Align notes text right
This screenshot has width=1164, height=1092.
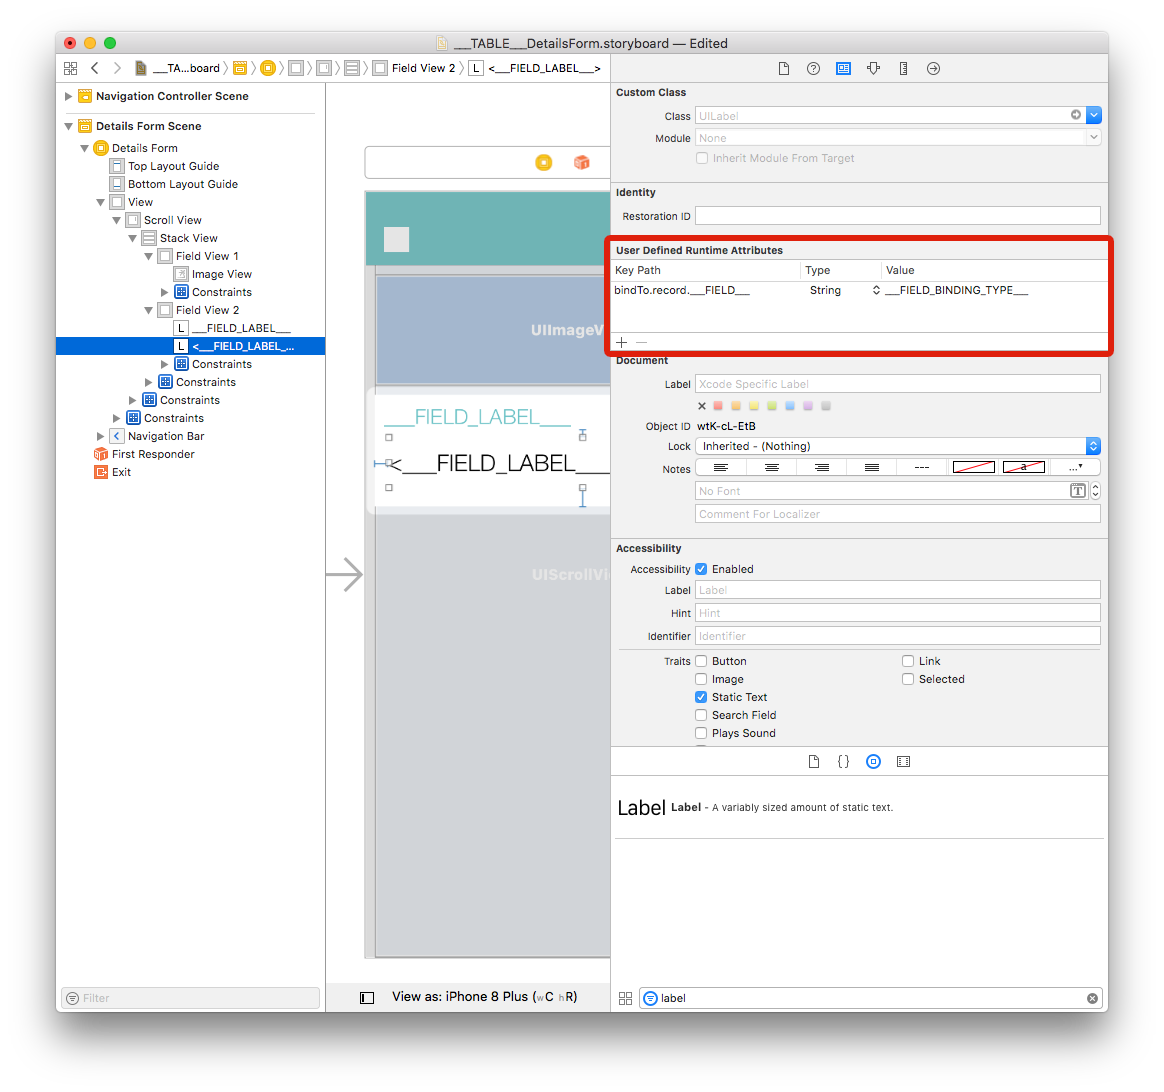point(822,468)
